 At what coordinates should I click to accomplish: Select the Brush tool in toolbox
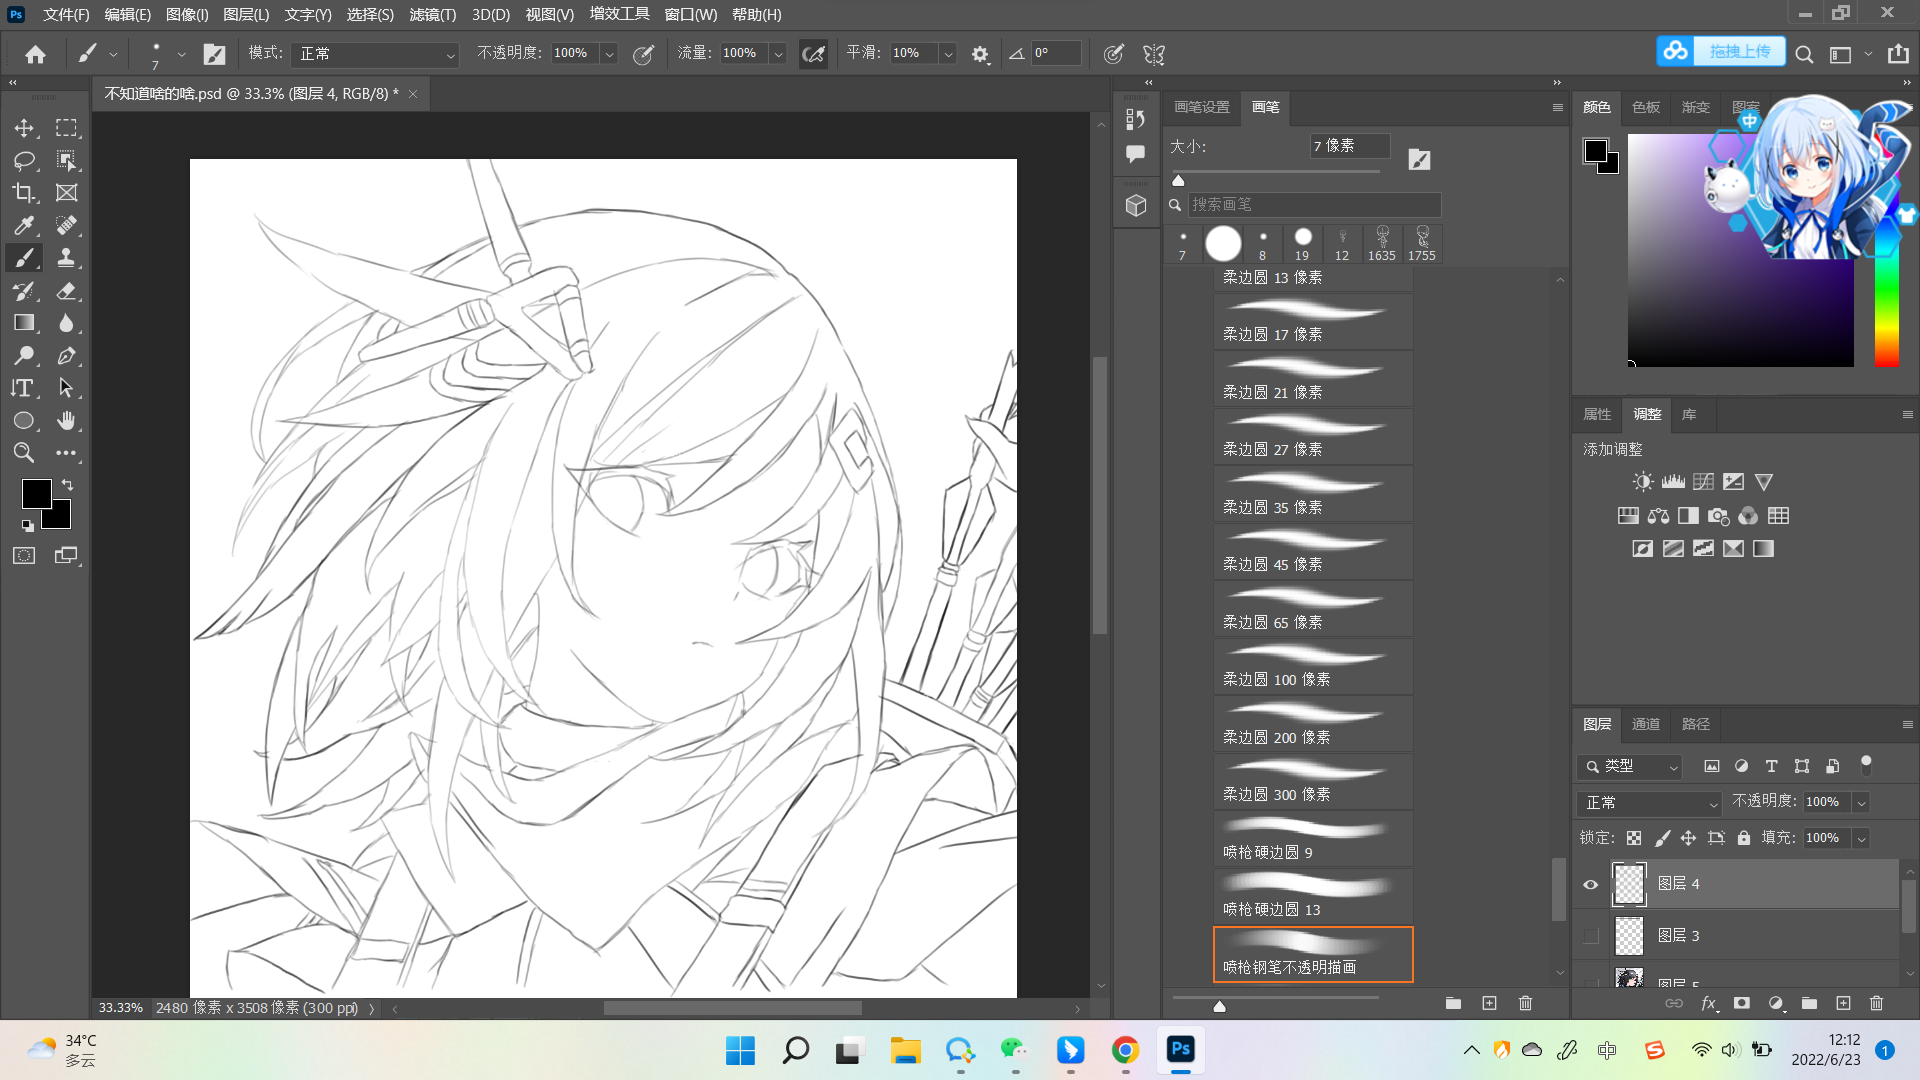24,258
